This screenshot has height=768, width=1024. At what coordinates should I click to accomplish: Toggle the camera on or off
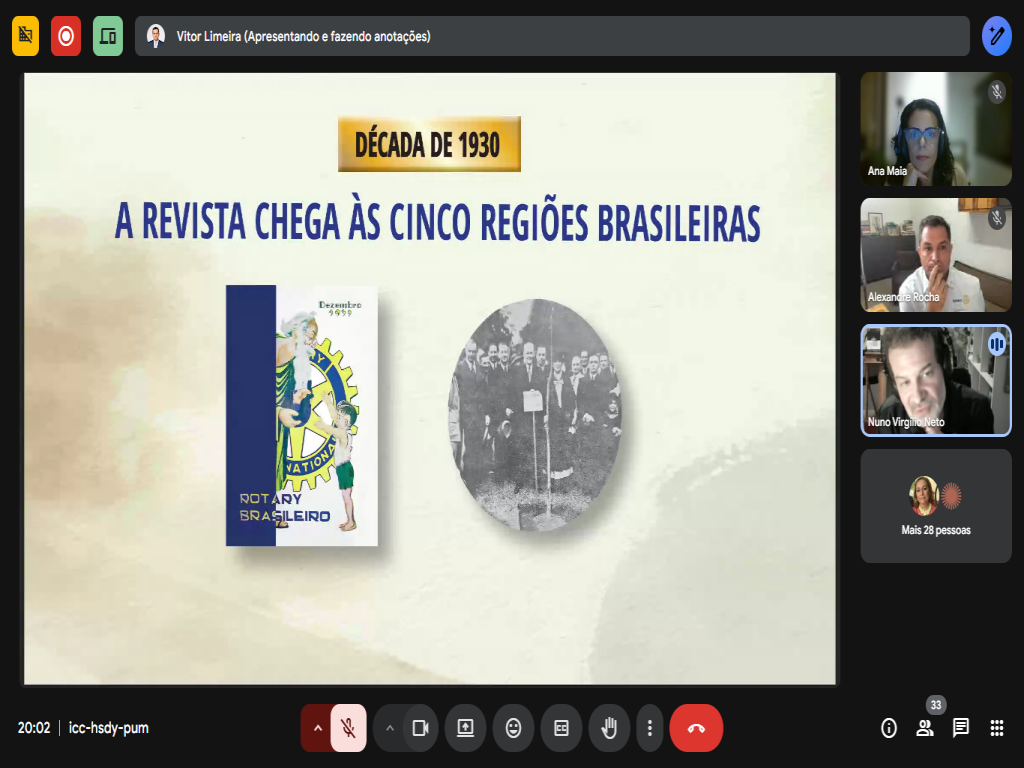421,728
